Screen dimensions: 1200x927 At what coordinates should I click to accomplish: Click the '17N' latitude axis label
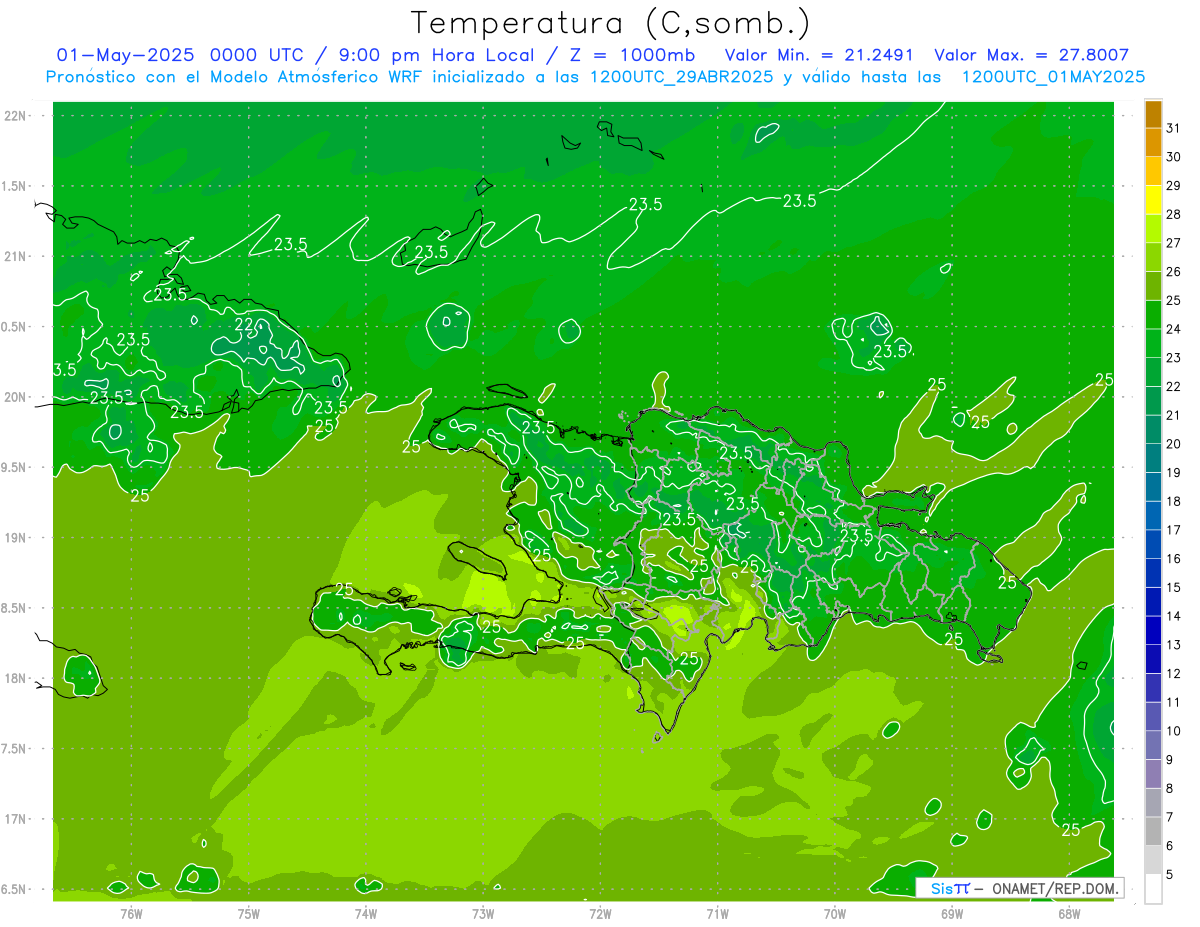coord(16,819)
